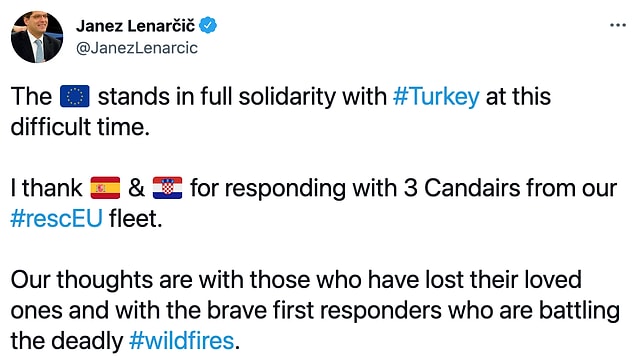The image size is (635, 361).
Task: Open the tweet's more options ellipsis menu
Action: pyautogui.click(x=618, y=26)
